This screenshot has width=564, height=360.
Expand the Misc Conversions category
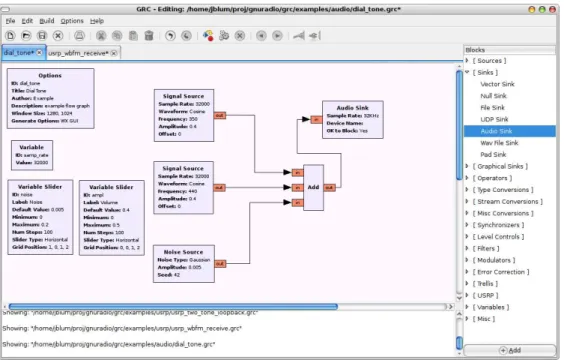[467, 213]
